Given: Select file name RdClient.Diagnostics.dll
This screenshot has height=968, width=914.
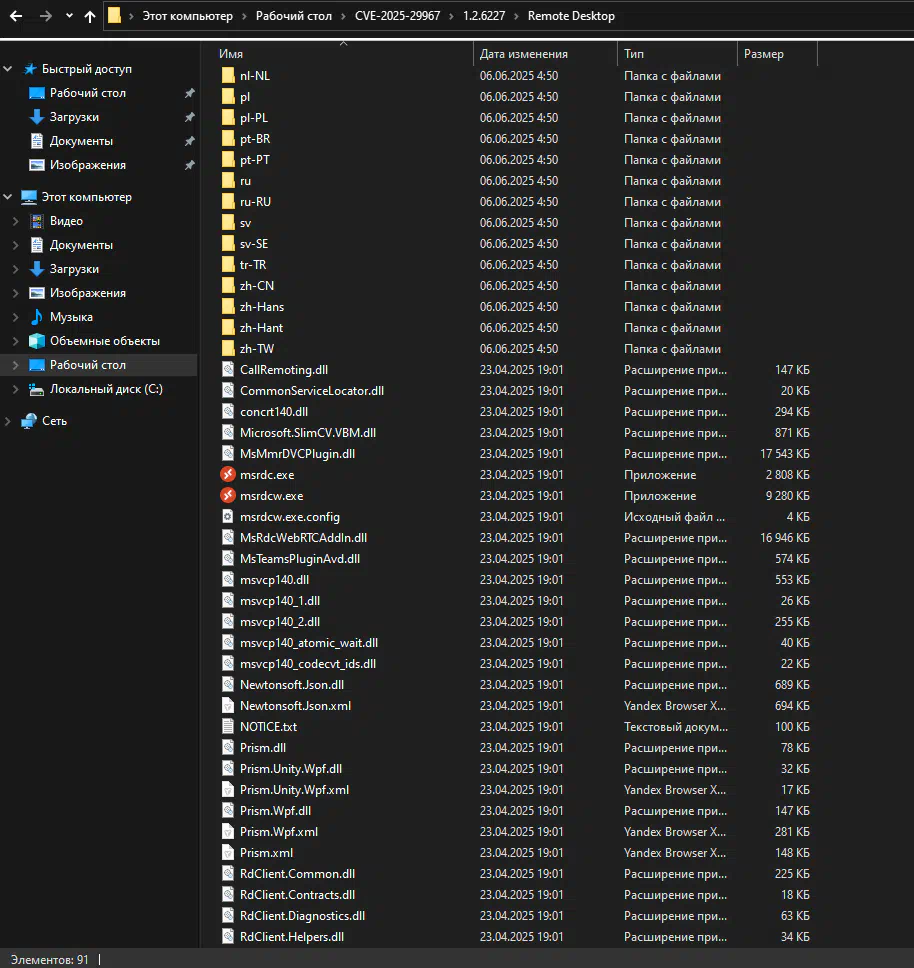Looking at the screenshot, I should coord(302,915).
